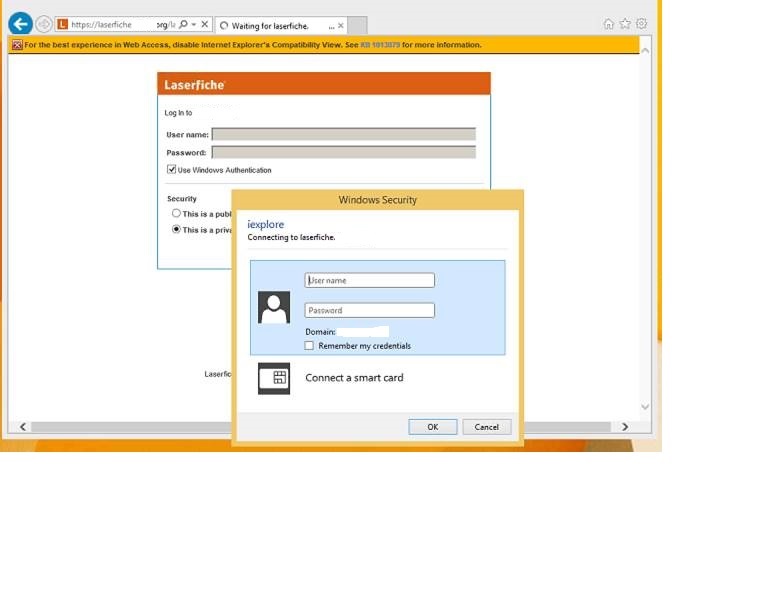Dismiss the compatibility view warning banner icon

click(17, 45)
